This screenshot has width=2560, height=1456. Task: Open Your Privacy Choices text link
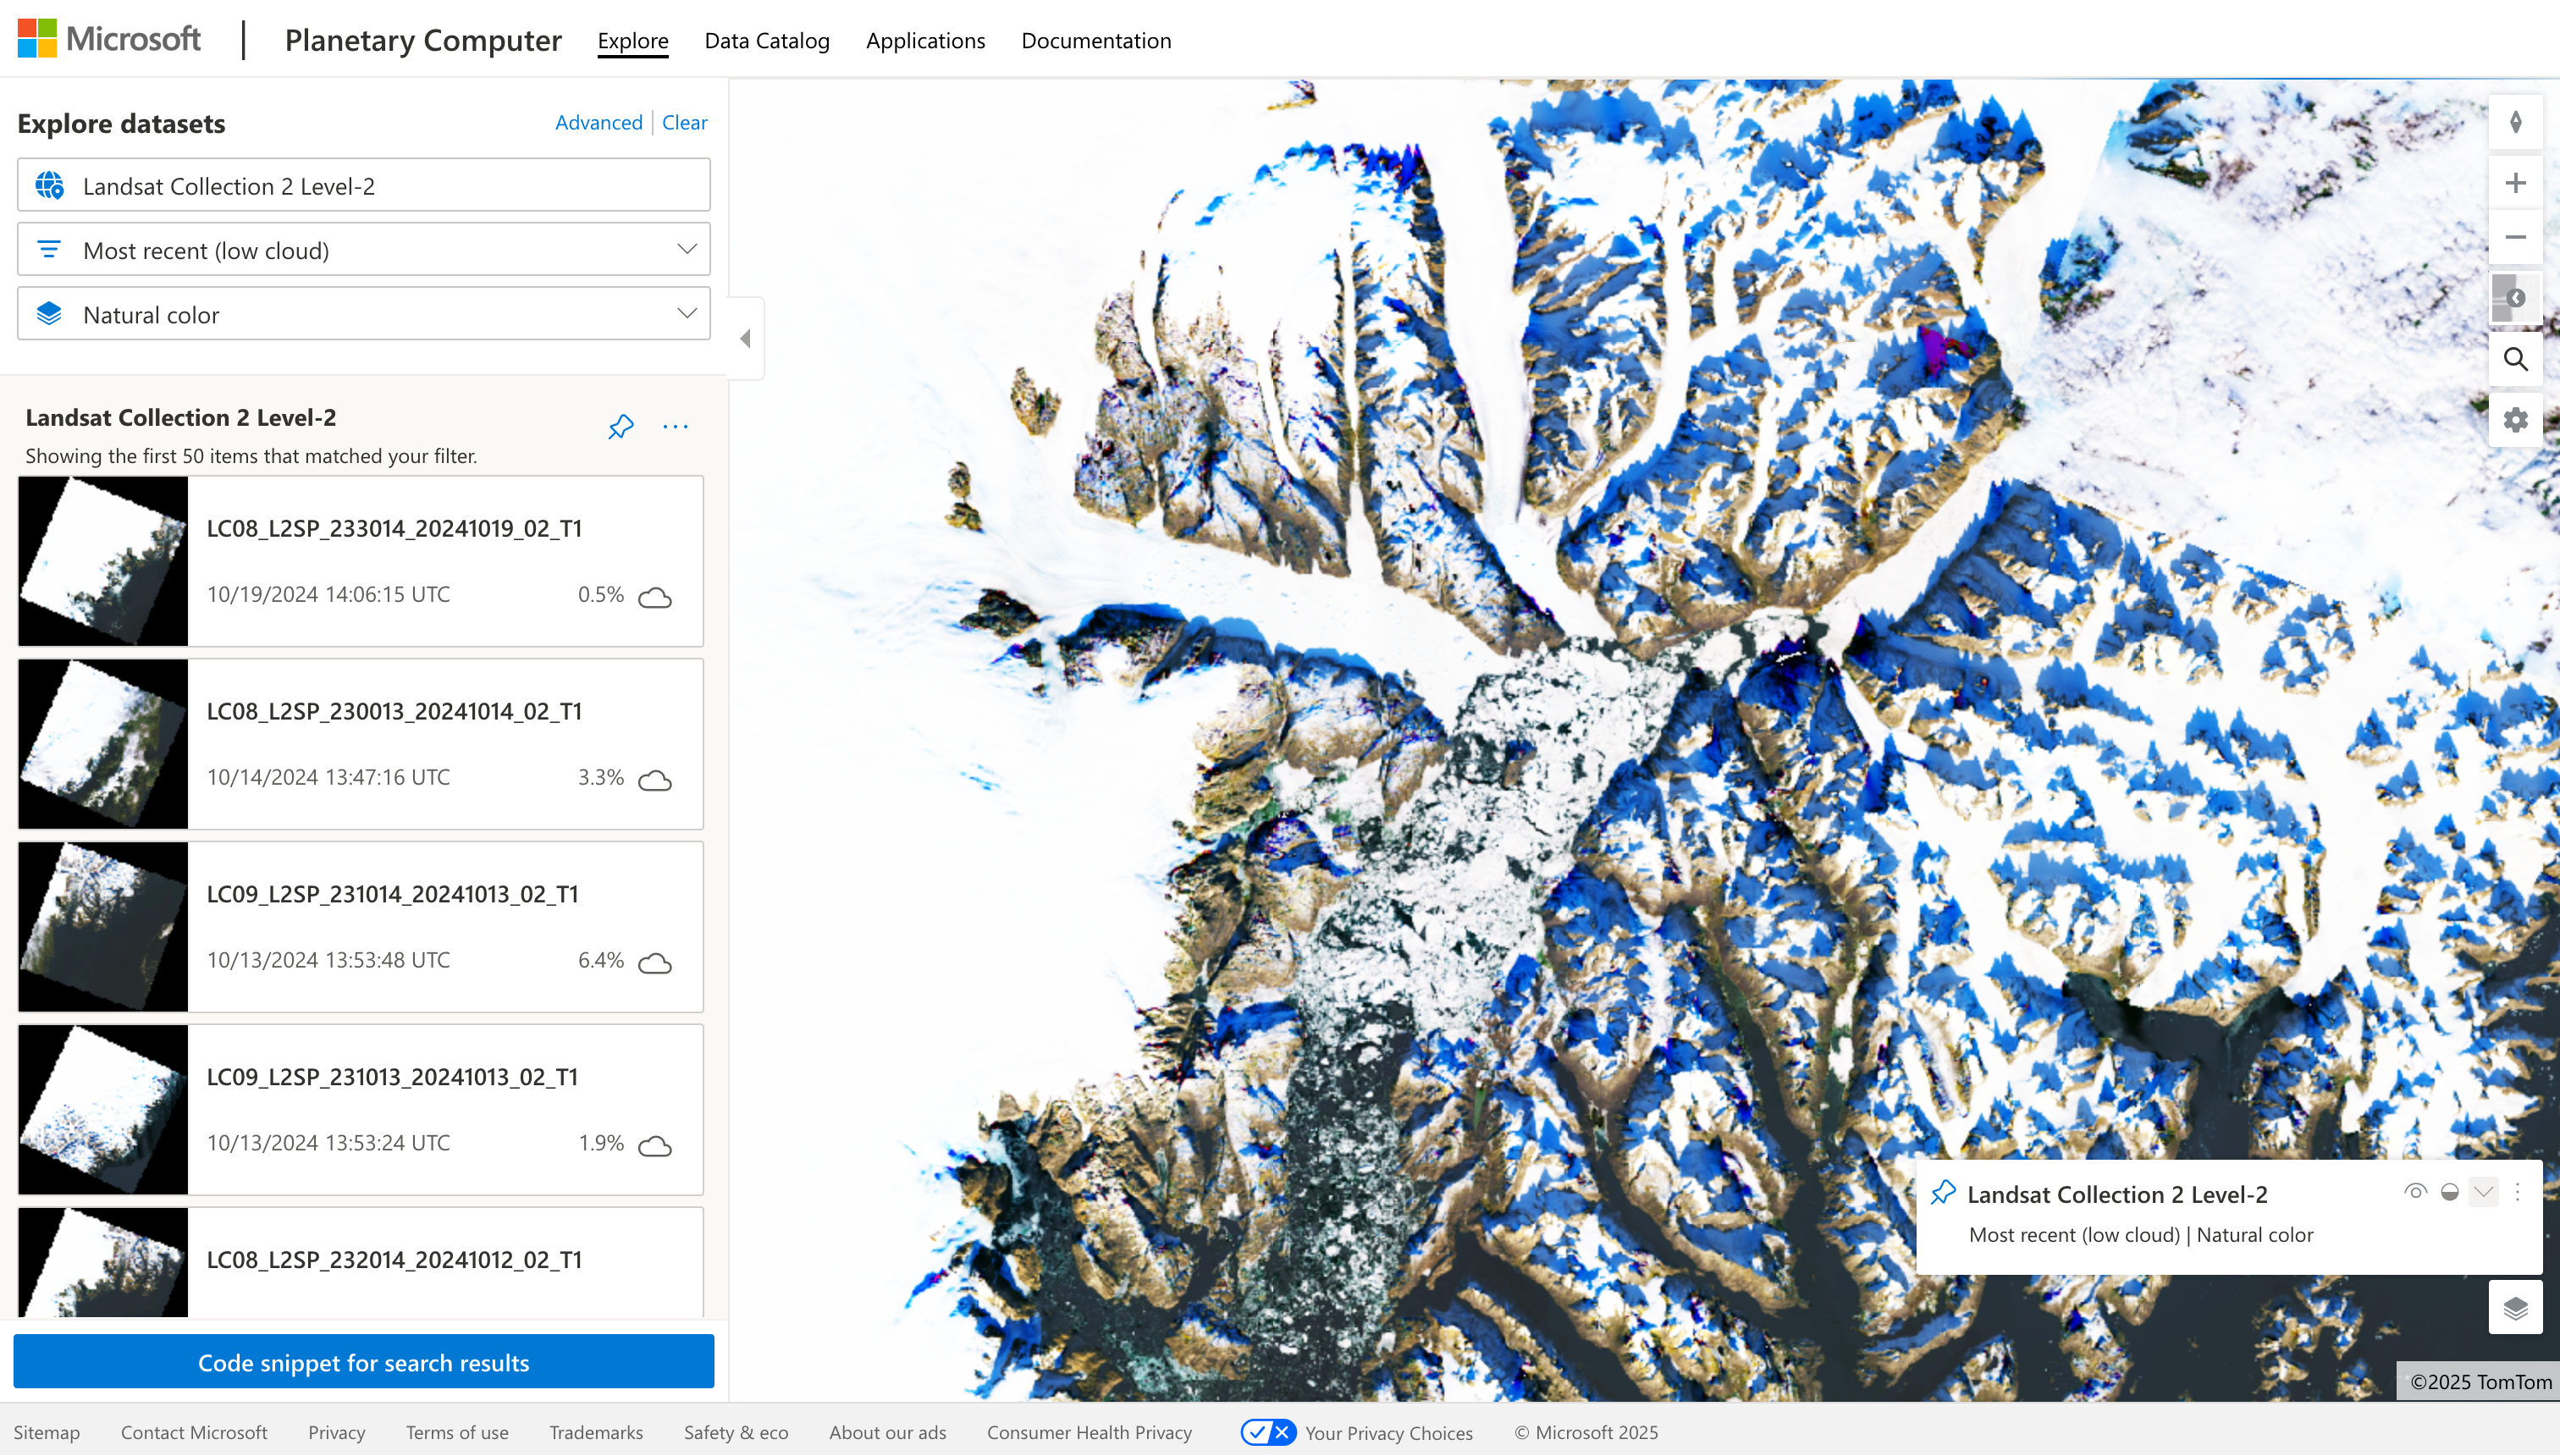(x=1389, y=1433)
